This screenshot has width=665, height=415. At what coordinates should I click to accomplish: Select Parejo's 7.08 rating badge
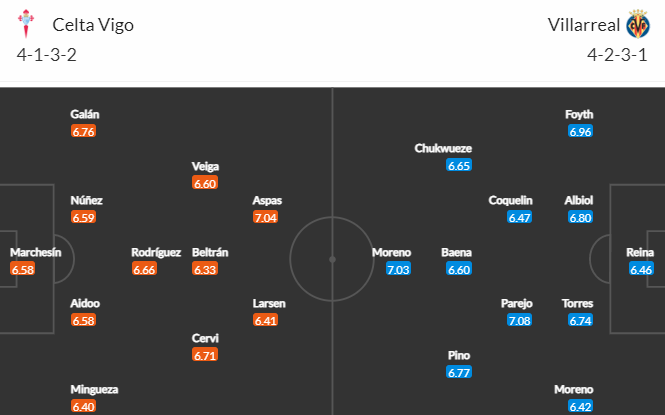pyautogui.click(x=520, y=320)
